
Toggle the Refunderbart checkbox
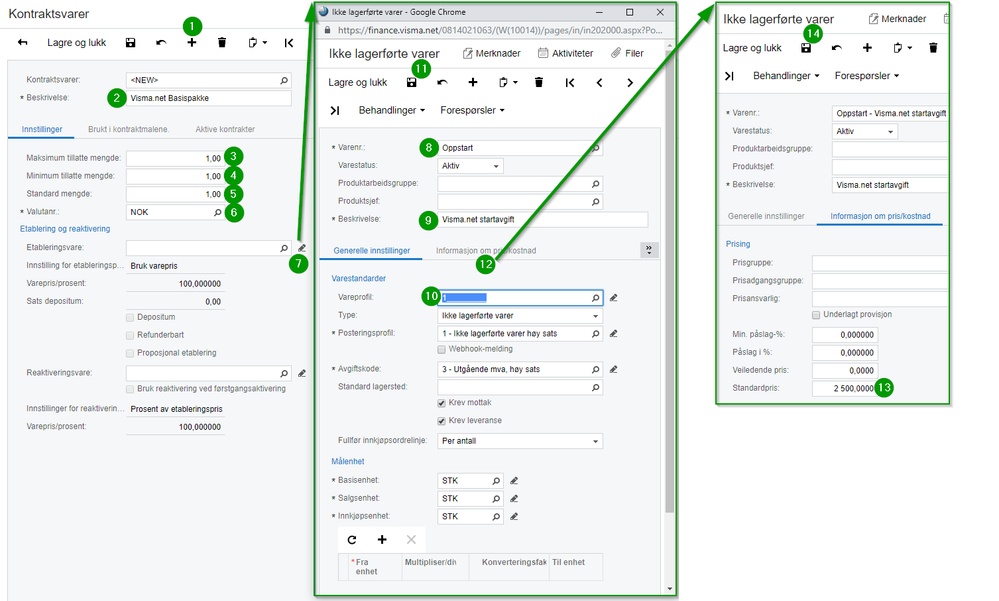pyautogui.click(x=130, y=335)
